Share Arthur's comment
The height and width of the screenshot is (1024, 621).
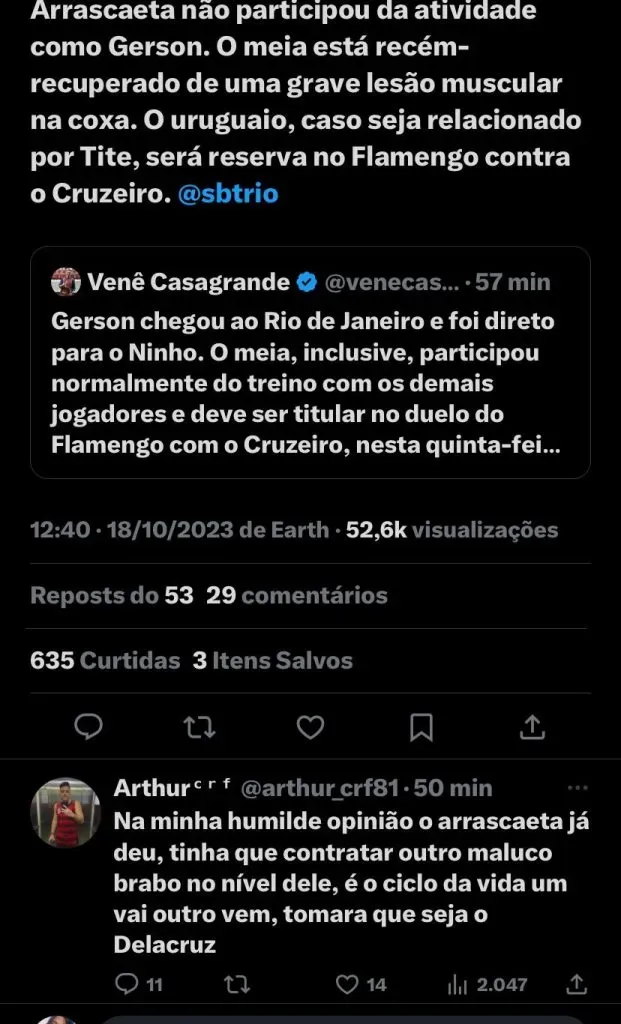pos(578,984)
